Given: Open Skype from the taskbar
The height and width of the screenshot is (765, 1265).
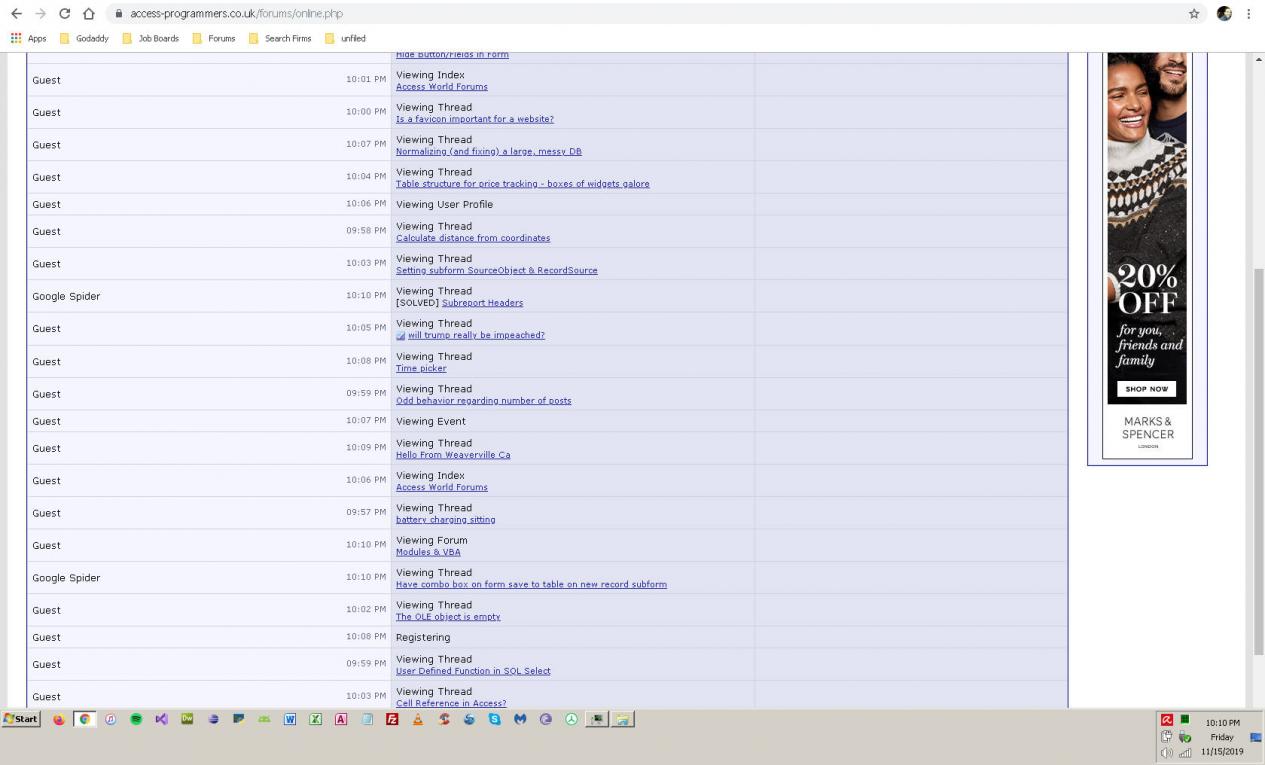Looking at the screenshot, I should (495, 719).
